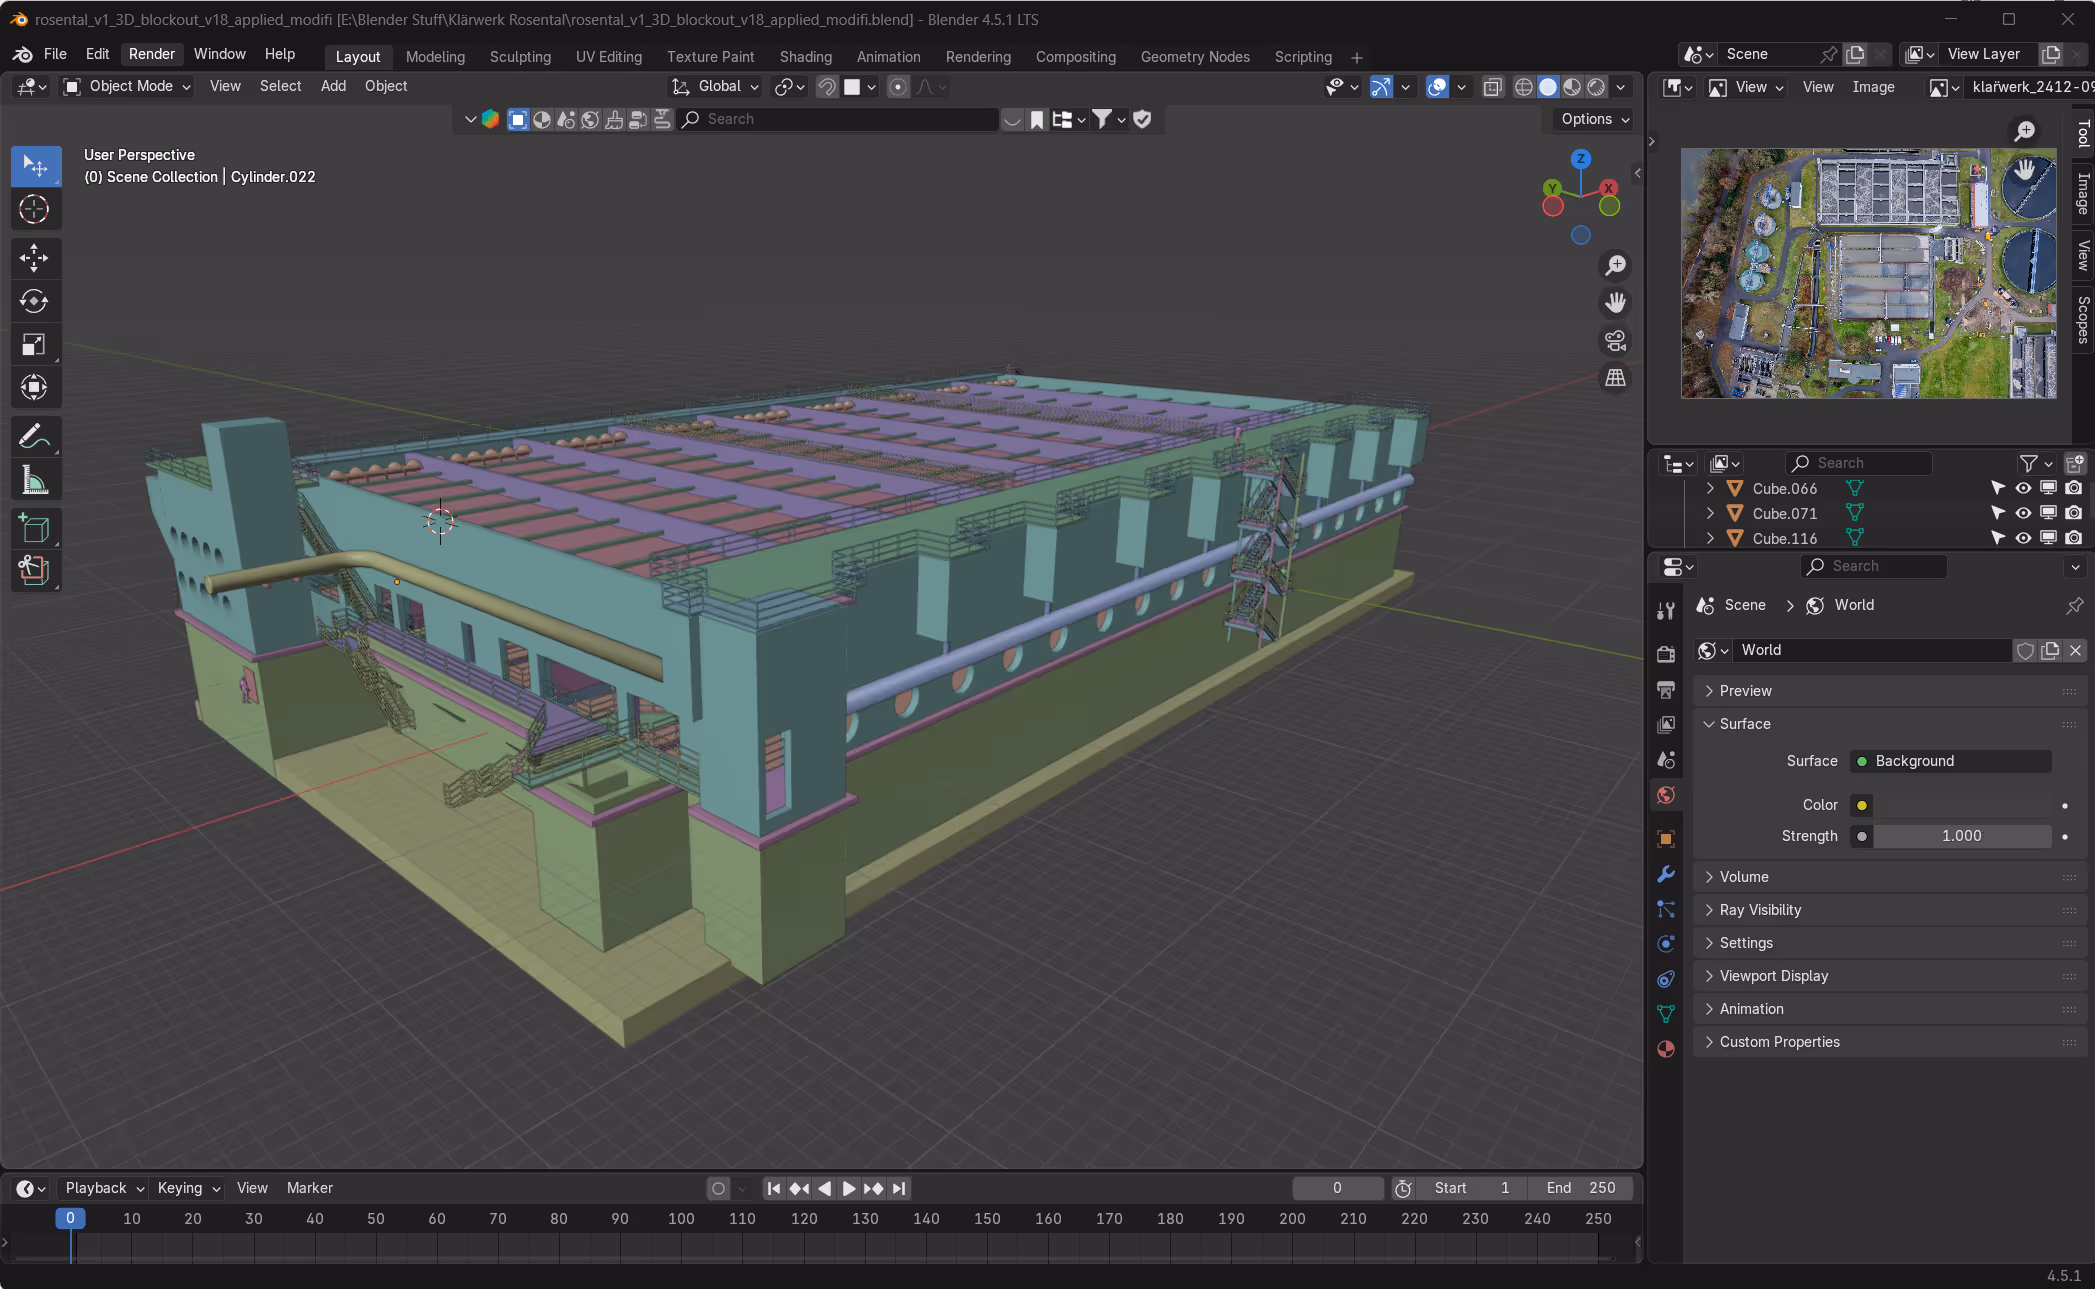
Task: Select the Move tool
Action: coord(34,258)
